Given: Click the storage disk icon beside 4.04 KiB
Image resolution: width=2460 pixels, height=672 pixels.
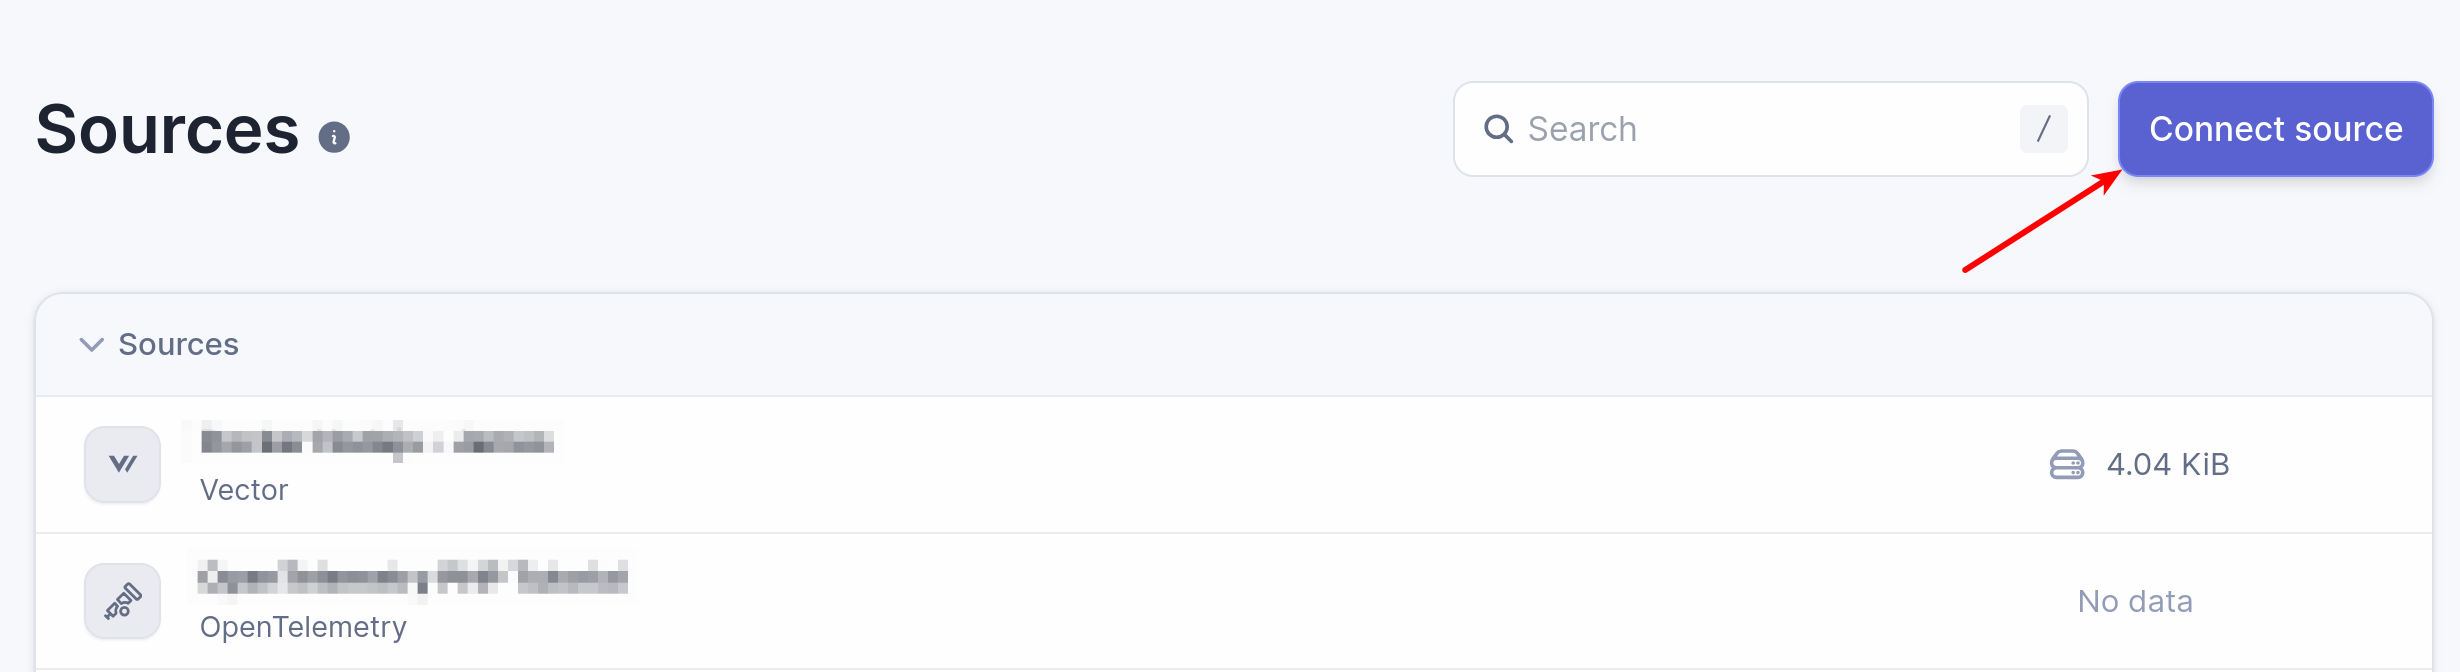Looking at the screenshot, I should coord(2066,465).
